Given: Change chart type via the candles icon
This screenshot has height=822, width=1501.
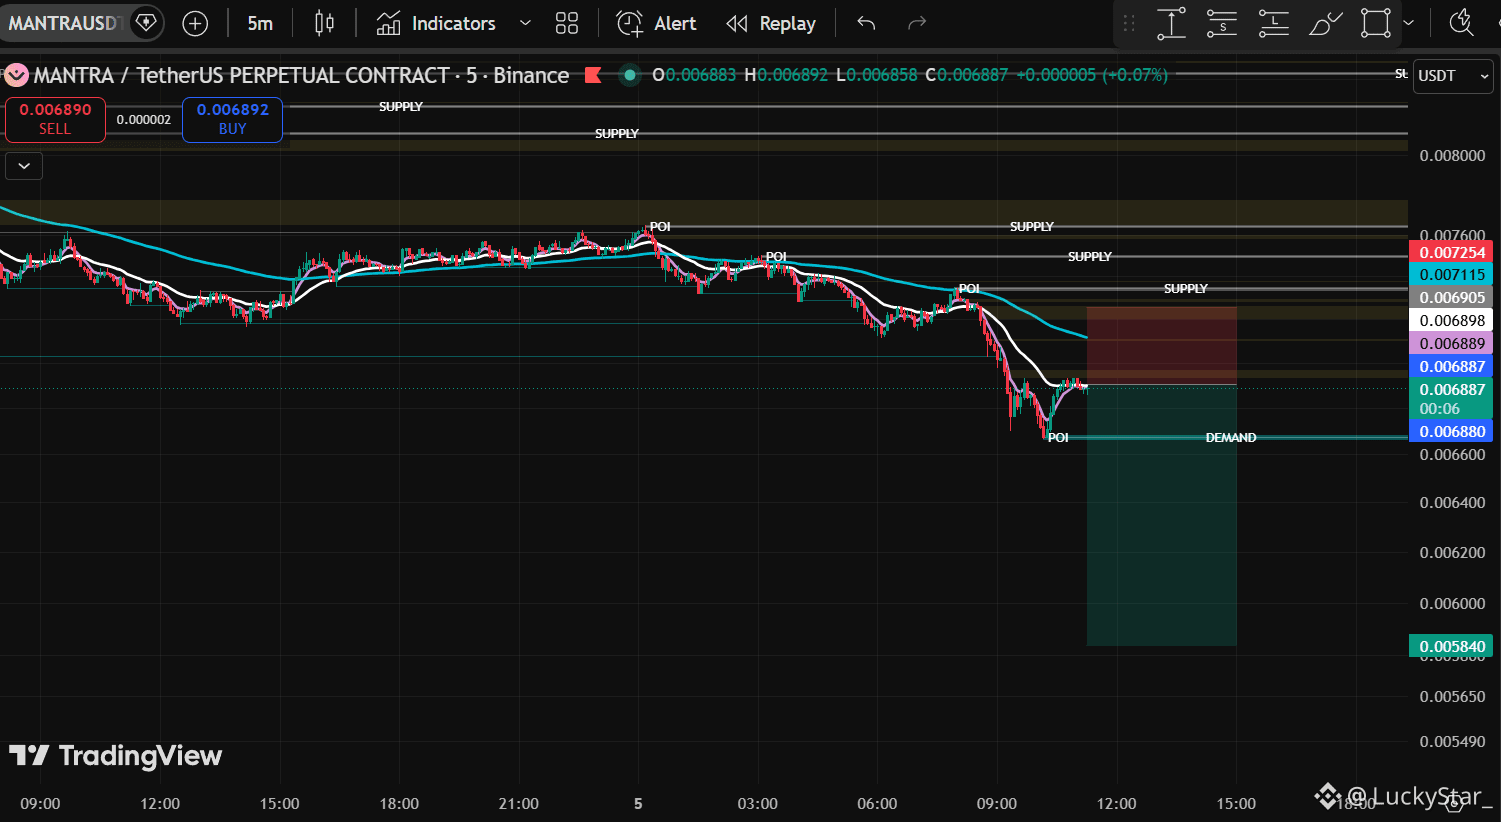Looking at the screenshot, I should click(x=324, y=23).
